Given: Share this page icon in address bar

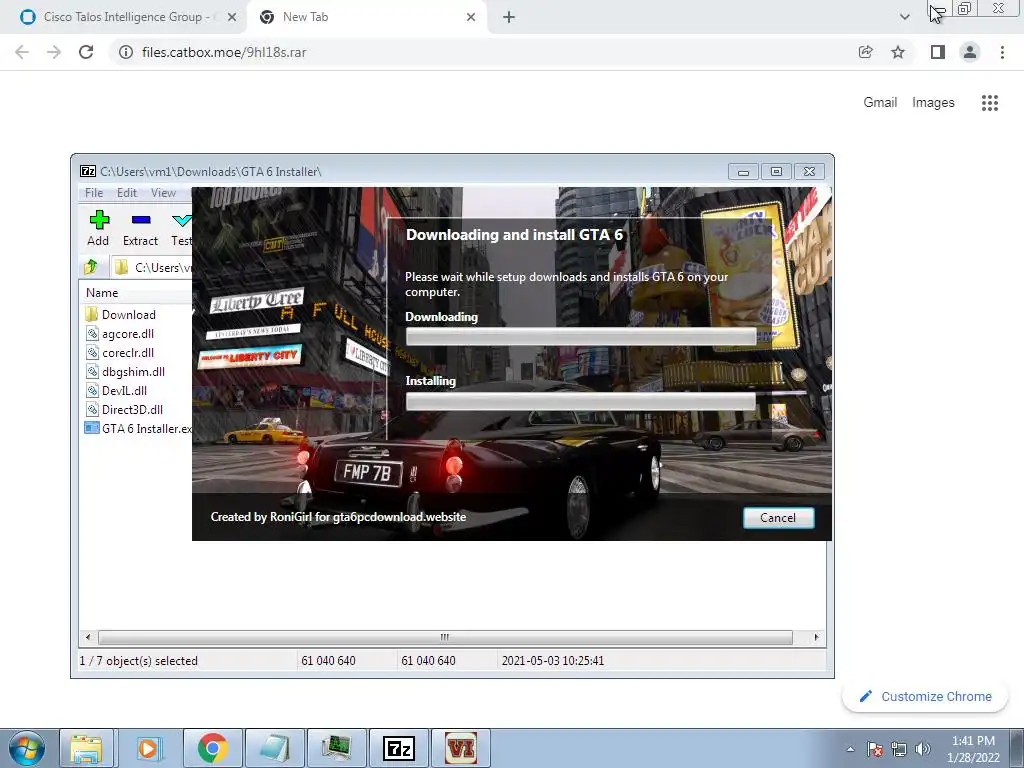Looking at the screenshot, I should (x=865, y=52).
